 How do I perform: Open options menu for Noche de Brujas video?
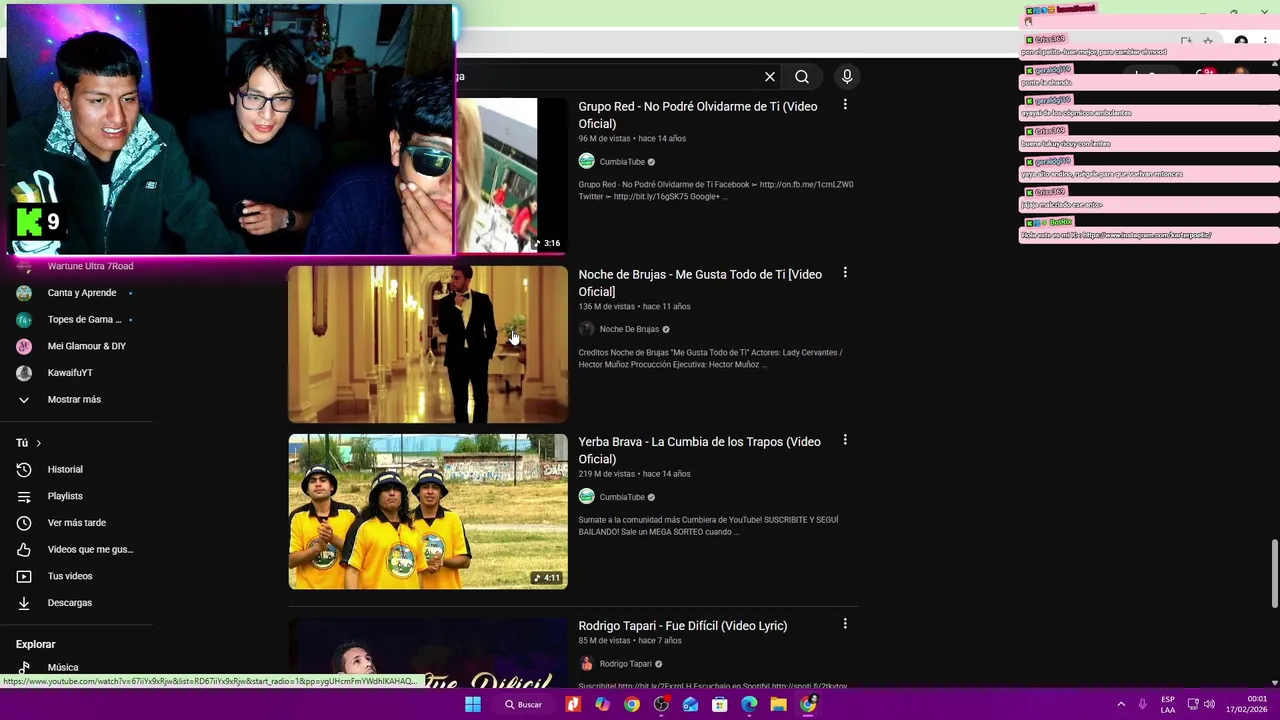click(845, 273)
